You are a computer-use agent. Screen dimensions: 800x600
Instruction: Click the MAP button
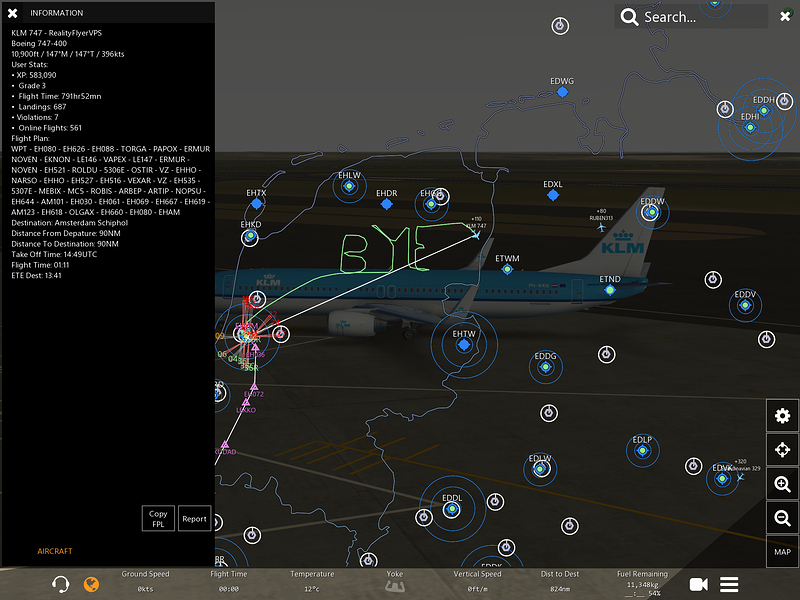(782, 552)
